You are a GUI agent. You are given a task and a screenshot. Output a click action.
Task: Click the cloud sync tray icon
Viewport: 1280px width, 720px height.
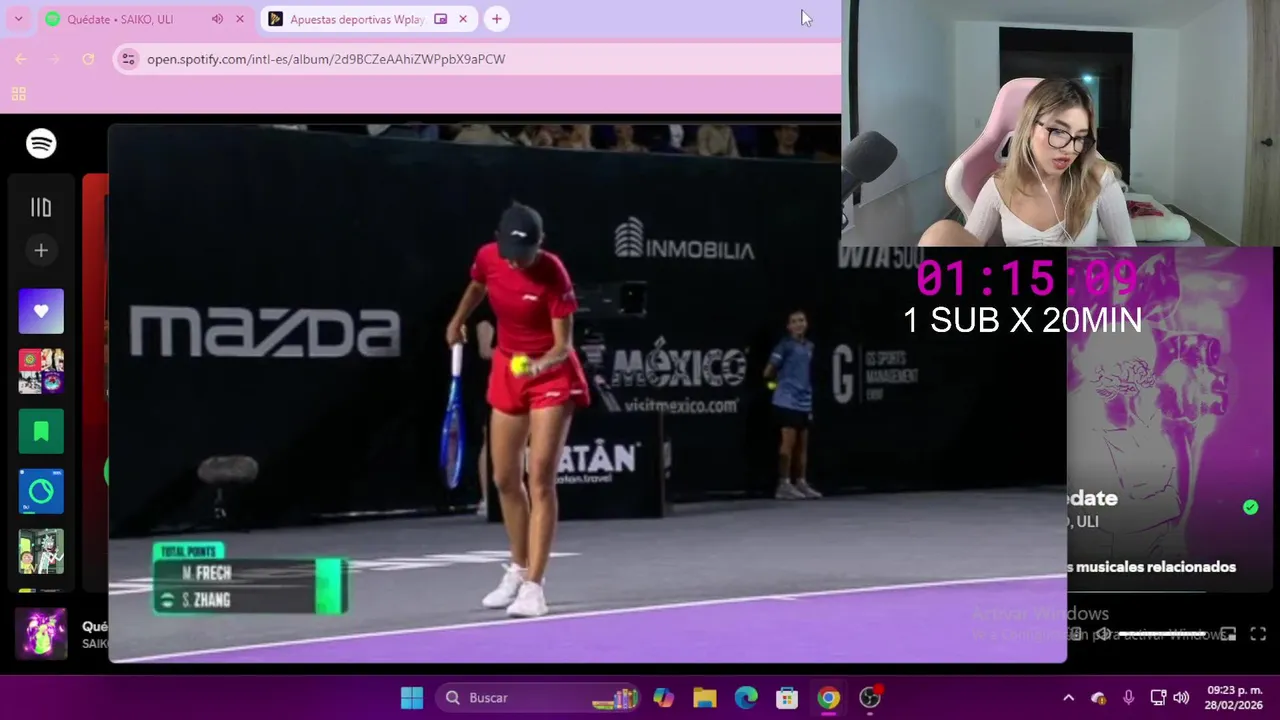pos(1098,697)
